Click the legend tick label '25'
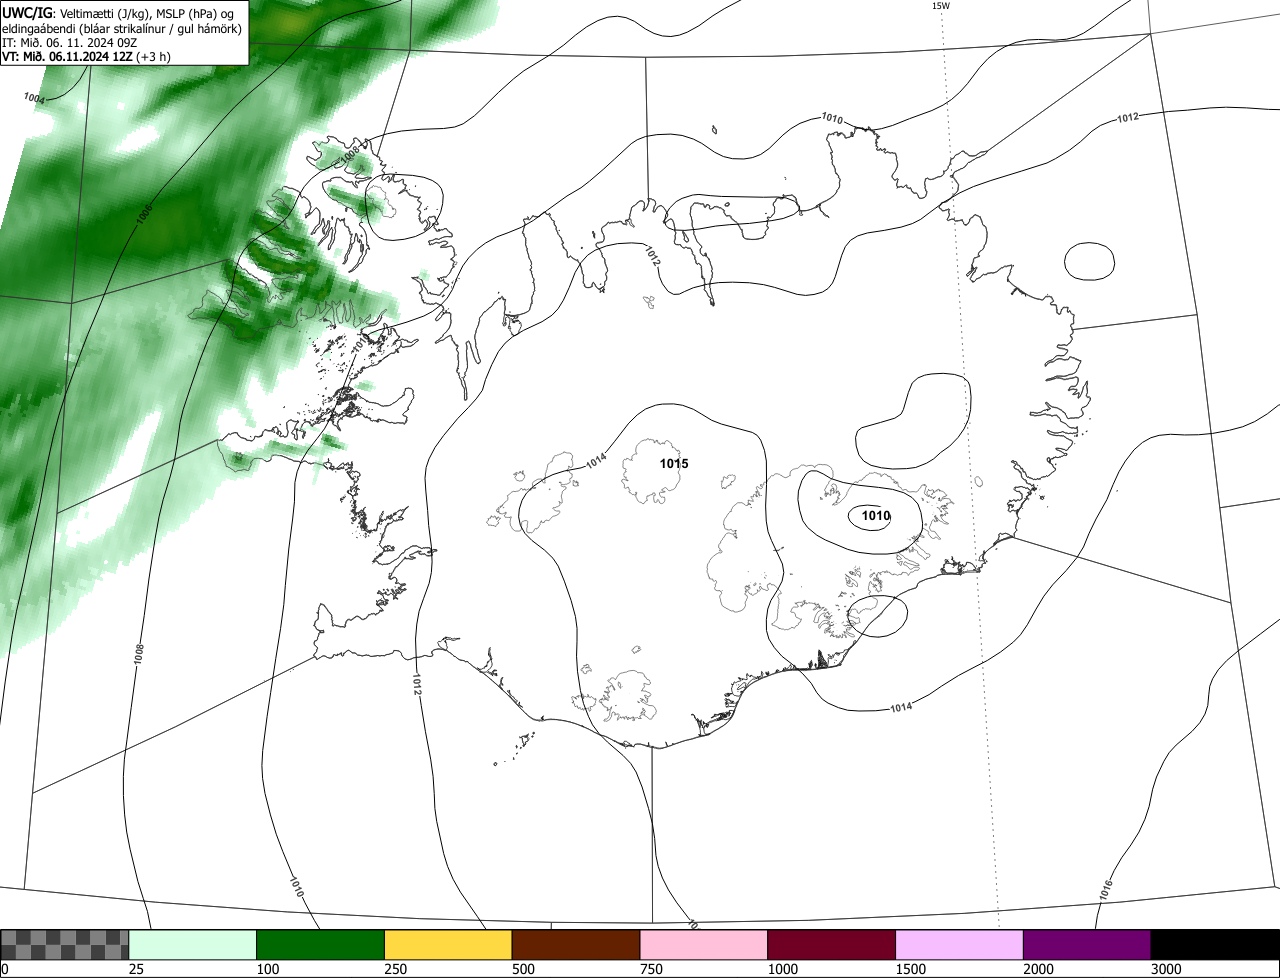The height and width of the screenshot is (978, 1280). coord(137,969)
